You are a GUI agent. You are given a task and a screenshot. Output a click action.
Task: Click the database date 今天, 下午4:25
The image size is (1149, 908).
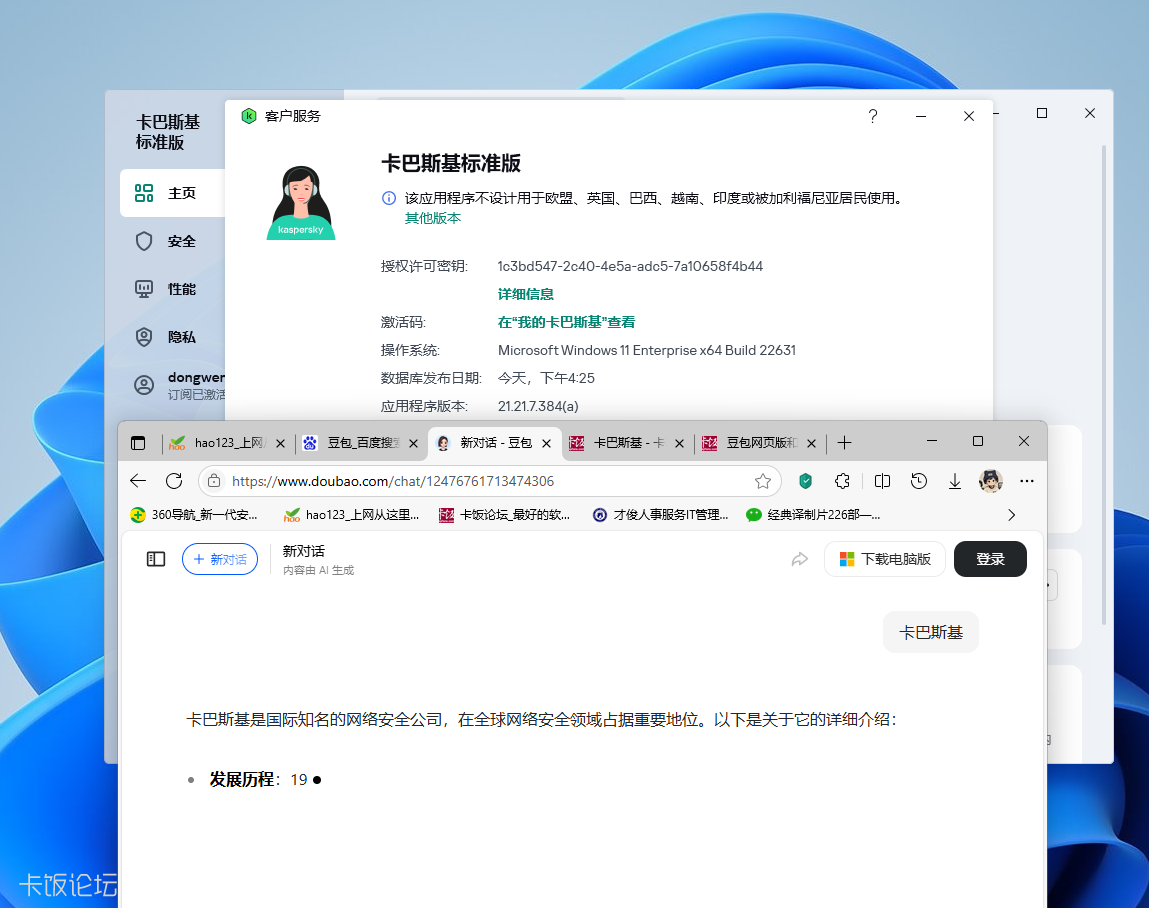point(546,378)
